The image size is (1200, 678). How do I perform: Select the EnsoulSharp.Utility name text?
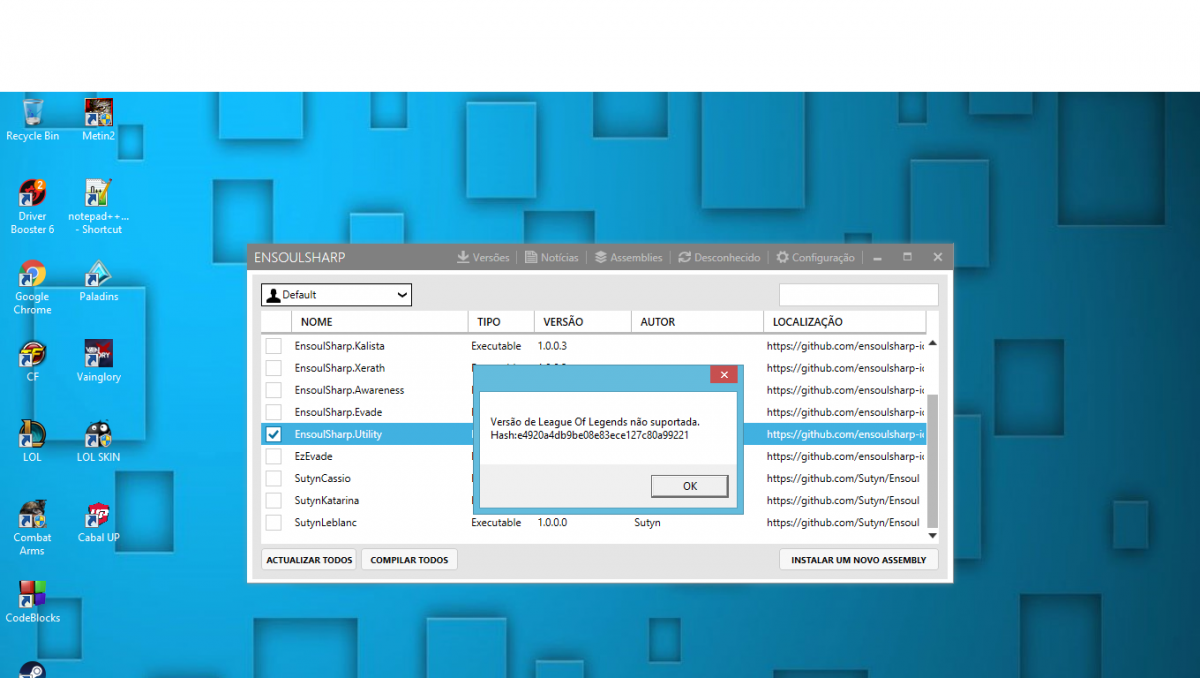(338, 434)
